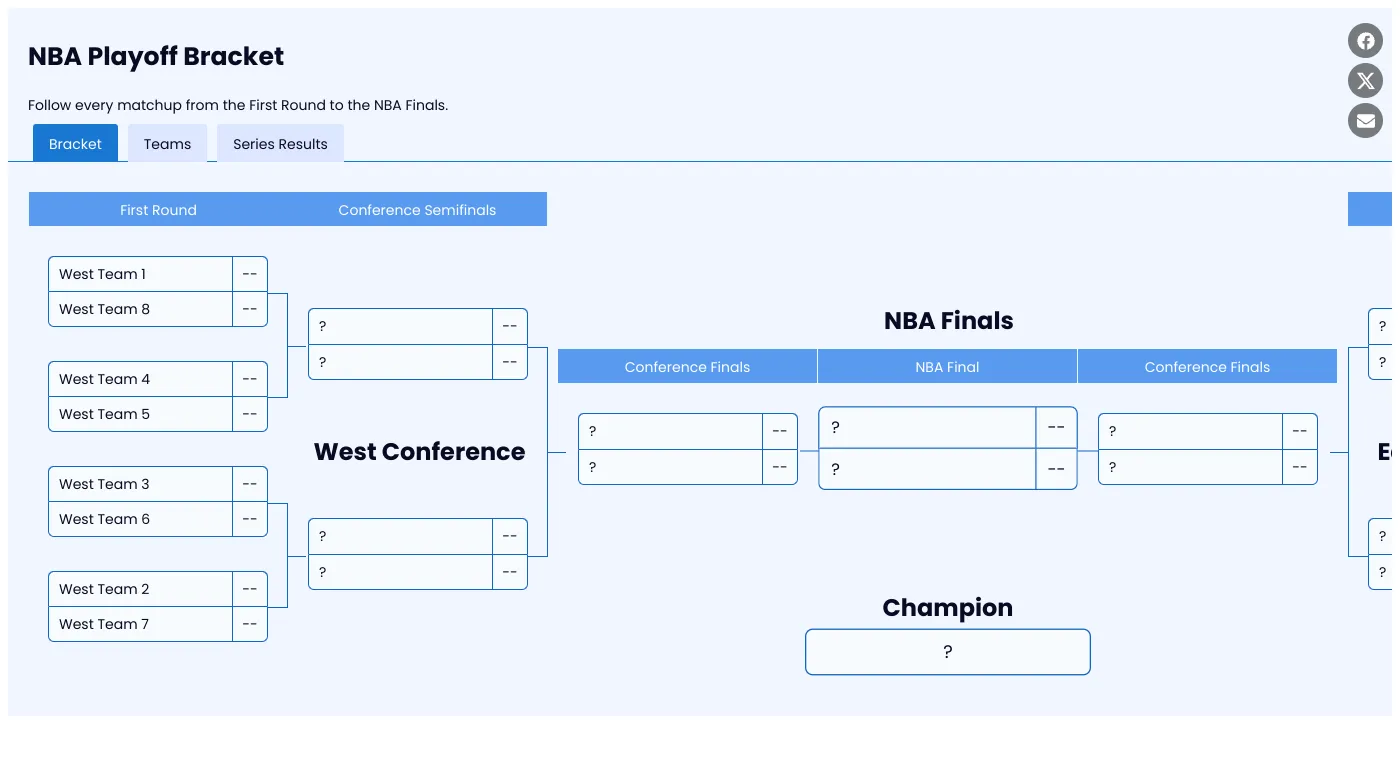Click the Champion result box
The width and height of the screenshot is (1400, 768).
pos(947,652)
